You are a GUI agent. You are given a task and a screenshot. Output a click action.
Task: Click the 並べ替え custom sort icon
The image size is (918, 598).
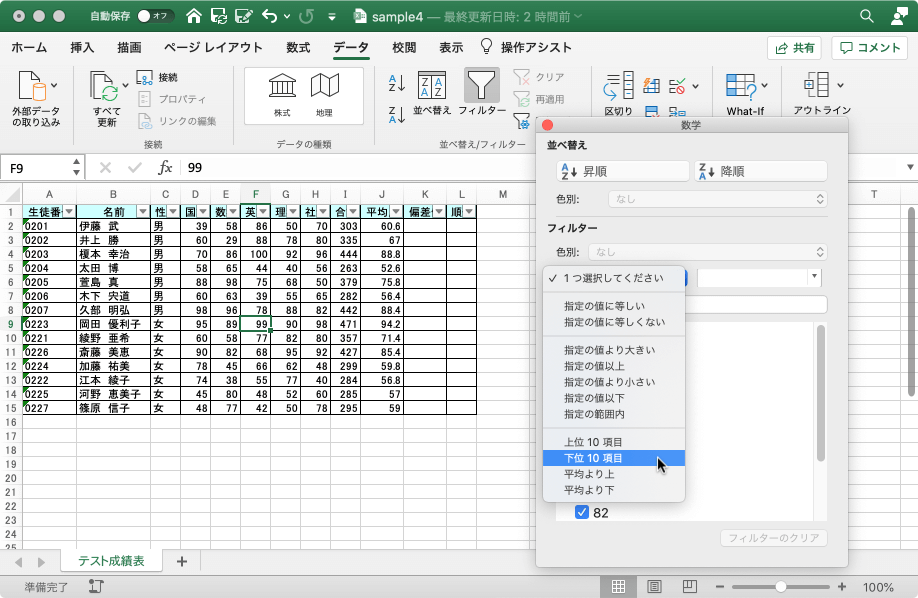[432, 87]
